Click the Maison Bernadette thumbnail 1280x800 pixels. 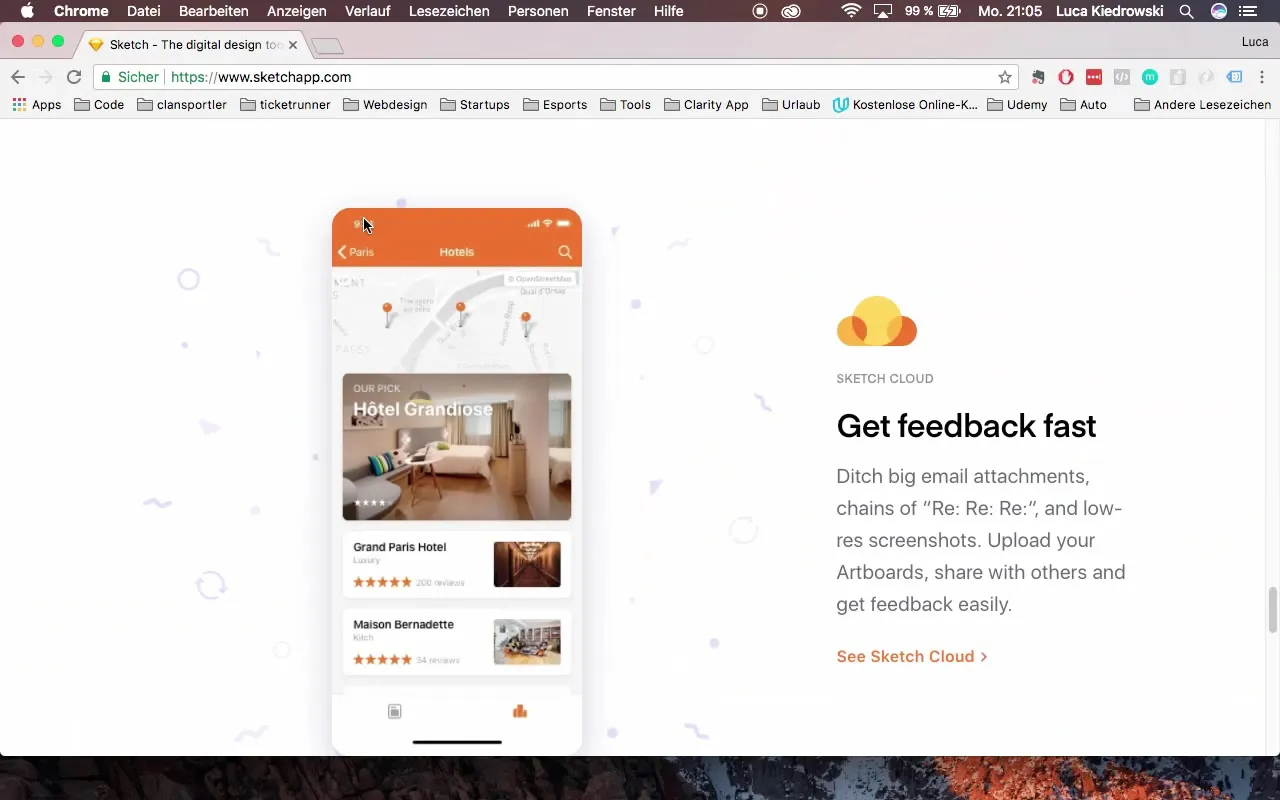pos(527,642)
